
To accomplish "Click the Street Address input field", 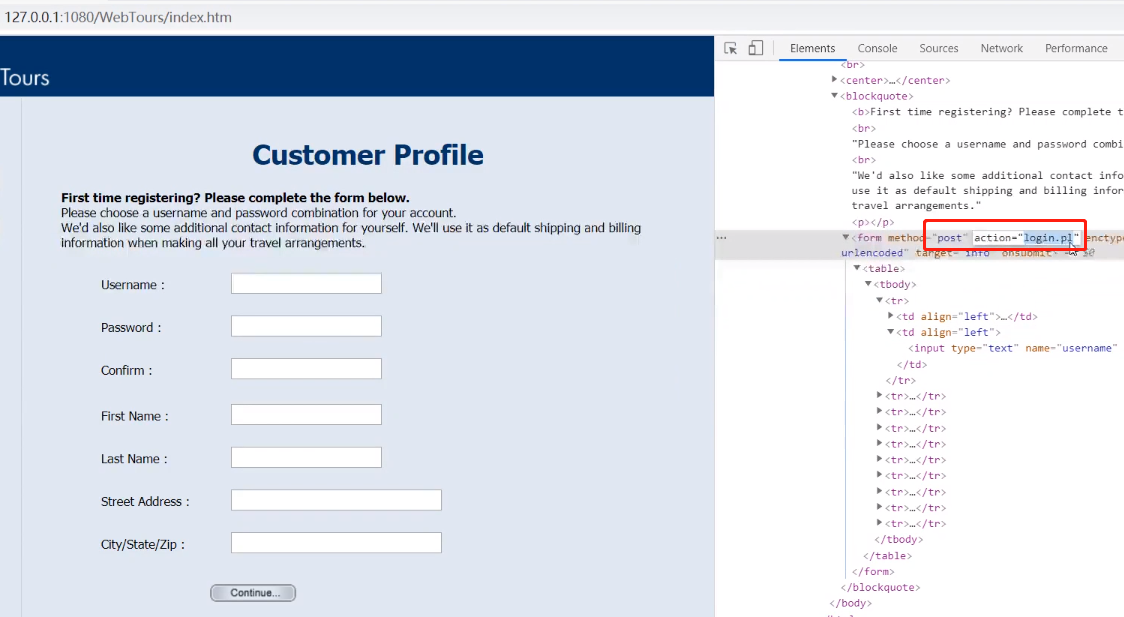I will [336, 500].
